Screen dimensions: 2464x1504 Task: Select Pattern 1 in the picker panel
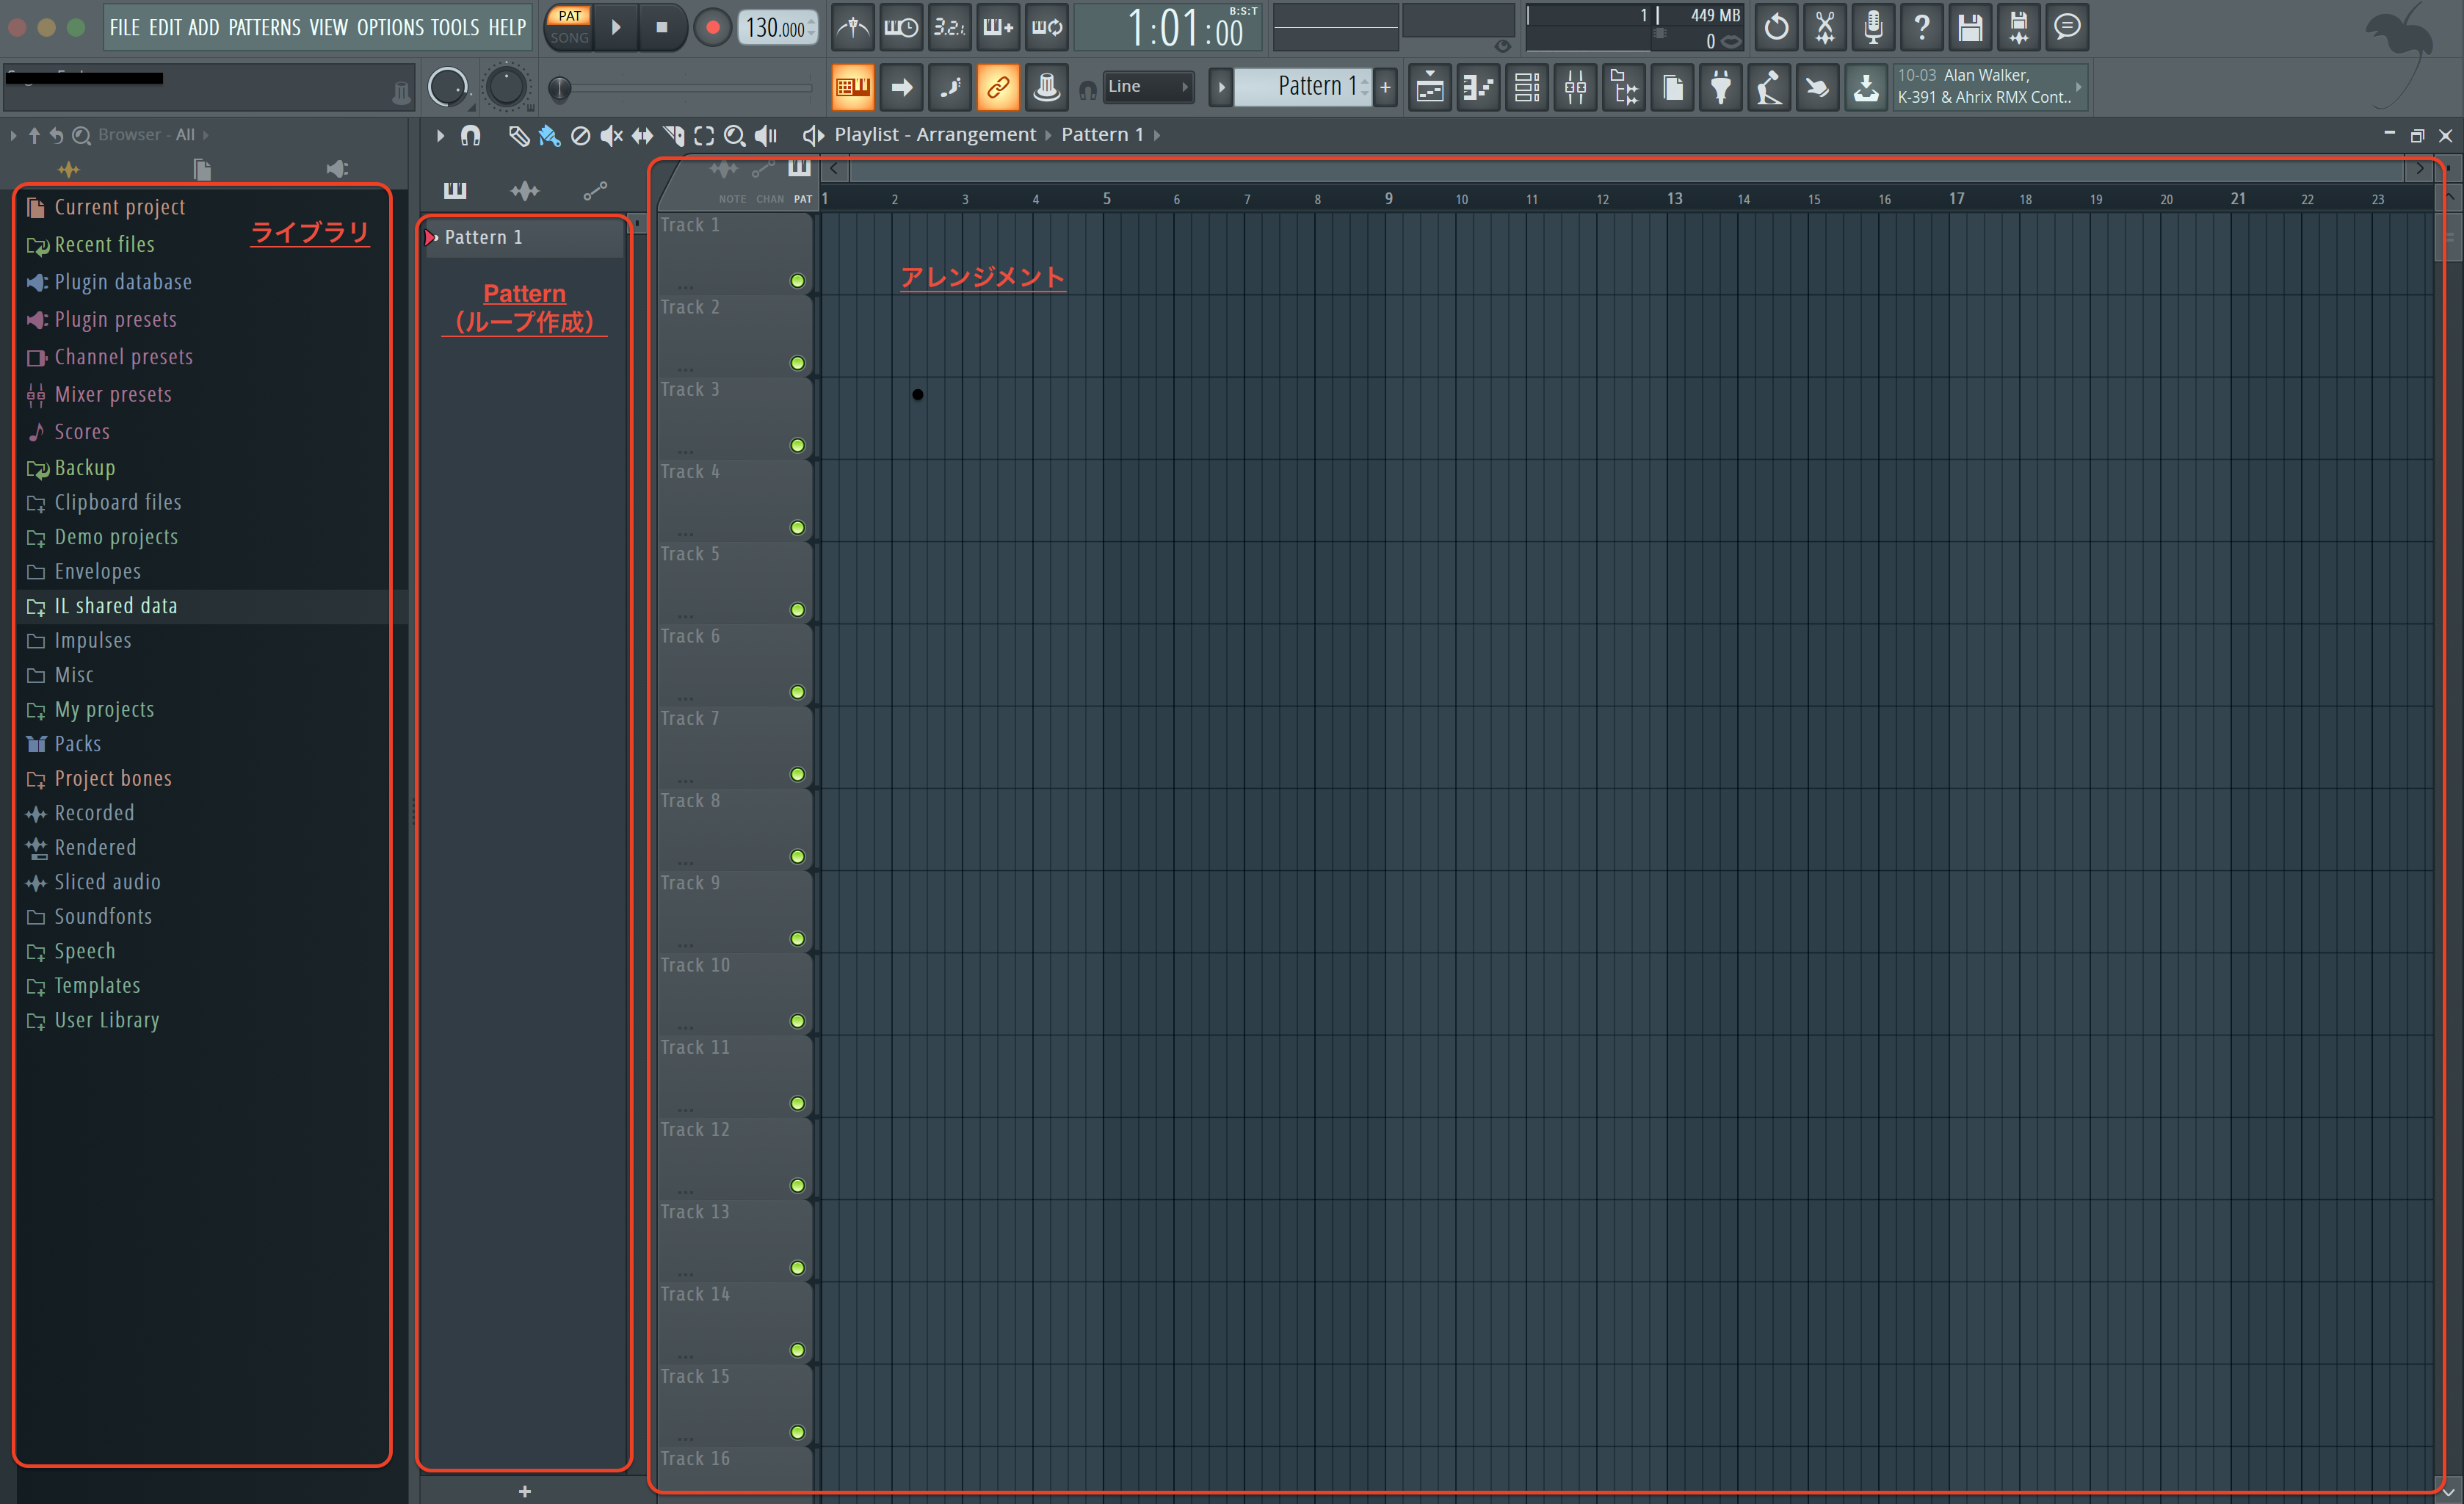pos(525,237)
